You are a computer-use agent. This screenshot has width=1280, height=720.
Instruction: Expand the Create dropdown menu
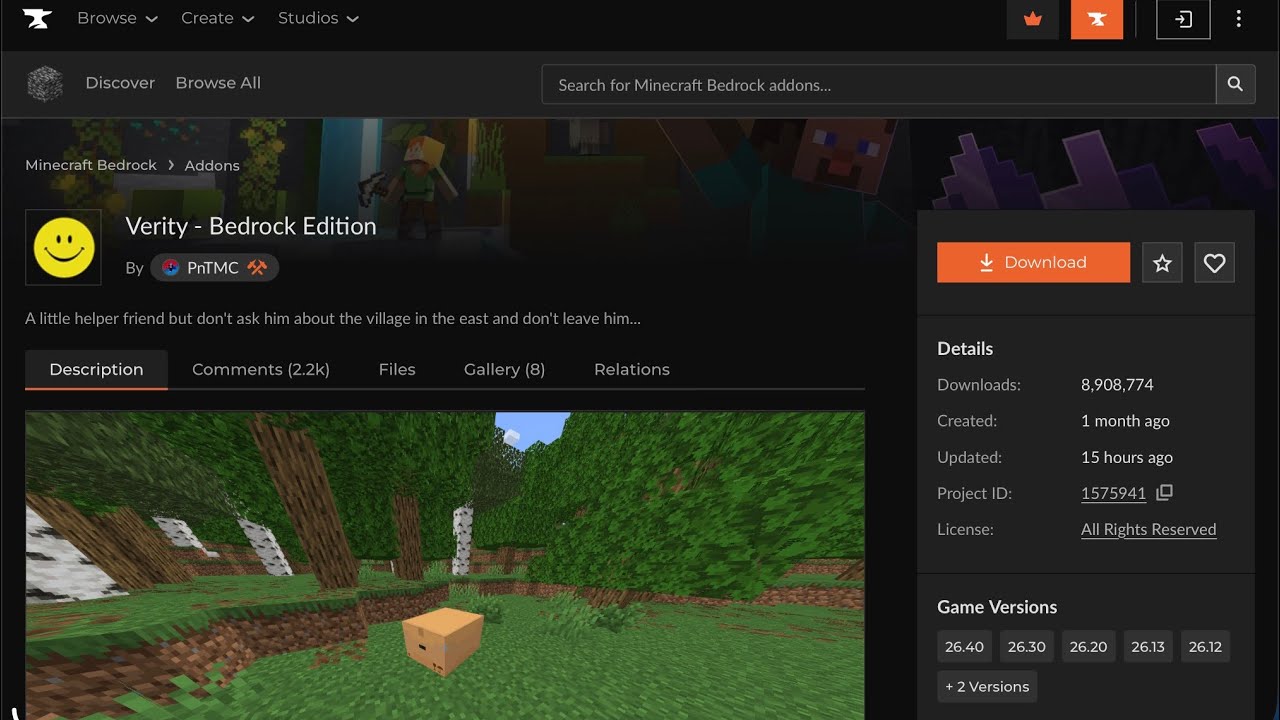pyautogui.click(x=217, y=19)
